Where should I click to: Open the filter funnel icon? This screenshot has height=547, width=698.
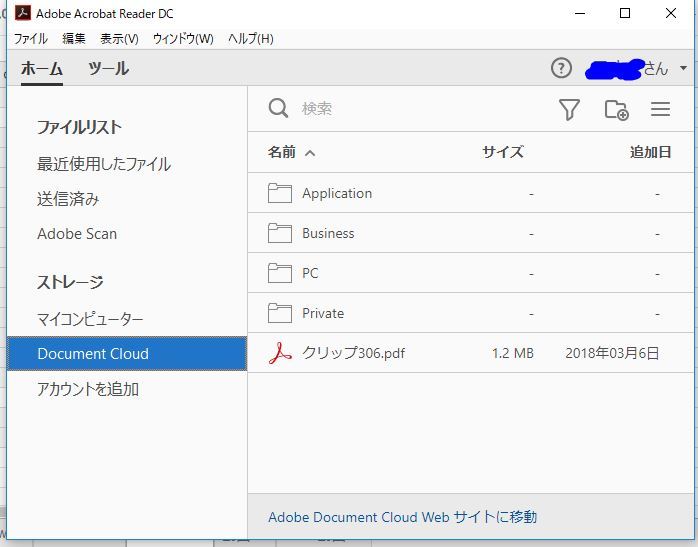569,109
